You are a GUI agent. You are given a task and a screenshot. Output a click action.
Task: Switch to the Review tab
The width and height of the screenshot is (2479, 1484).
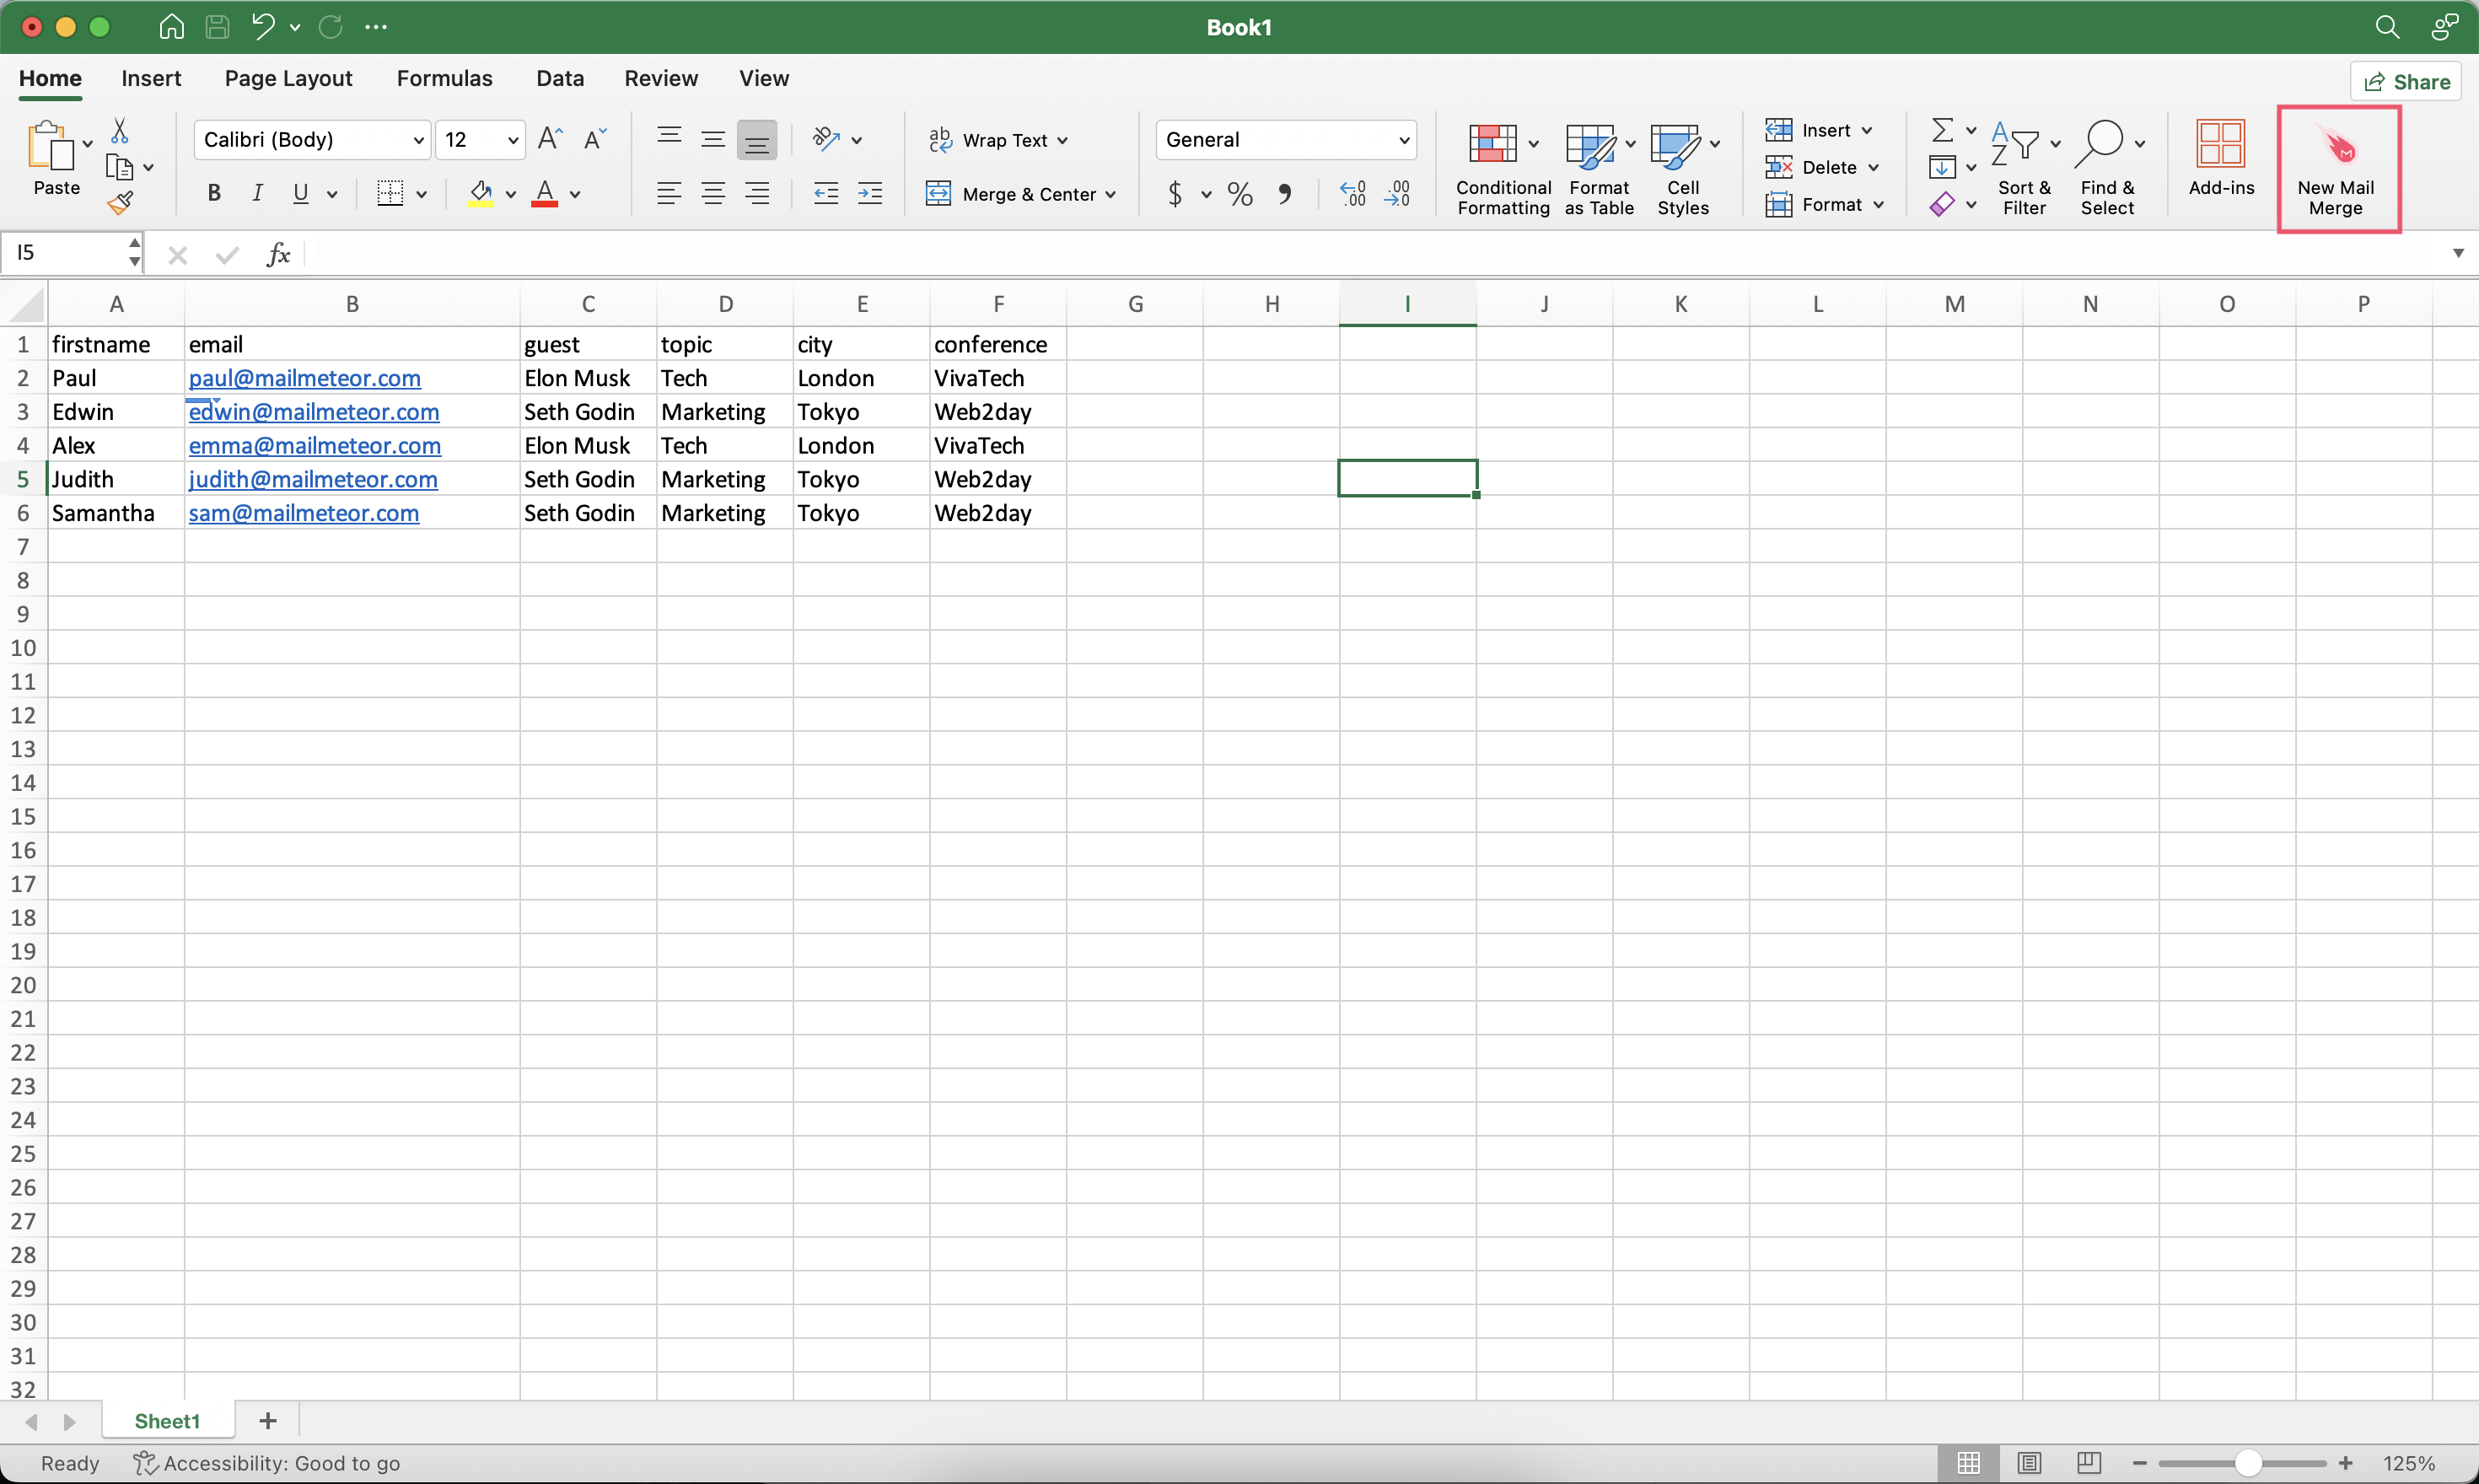click(x=661, y=78)
